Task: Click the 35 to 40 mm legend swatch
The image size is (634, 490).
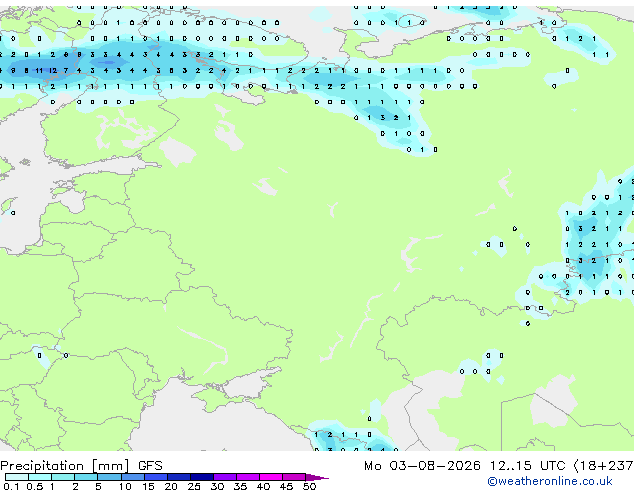Action: (x=247, y=477)
